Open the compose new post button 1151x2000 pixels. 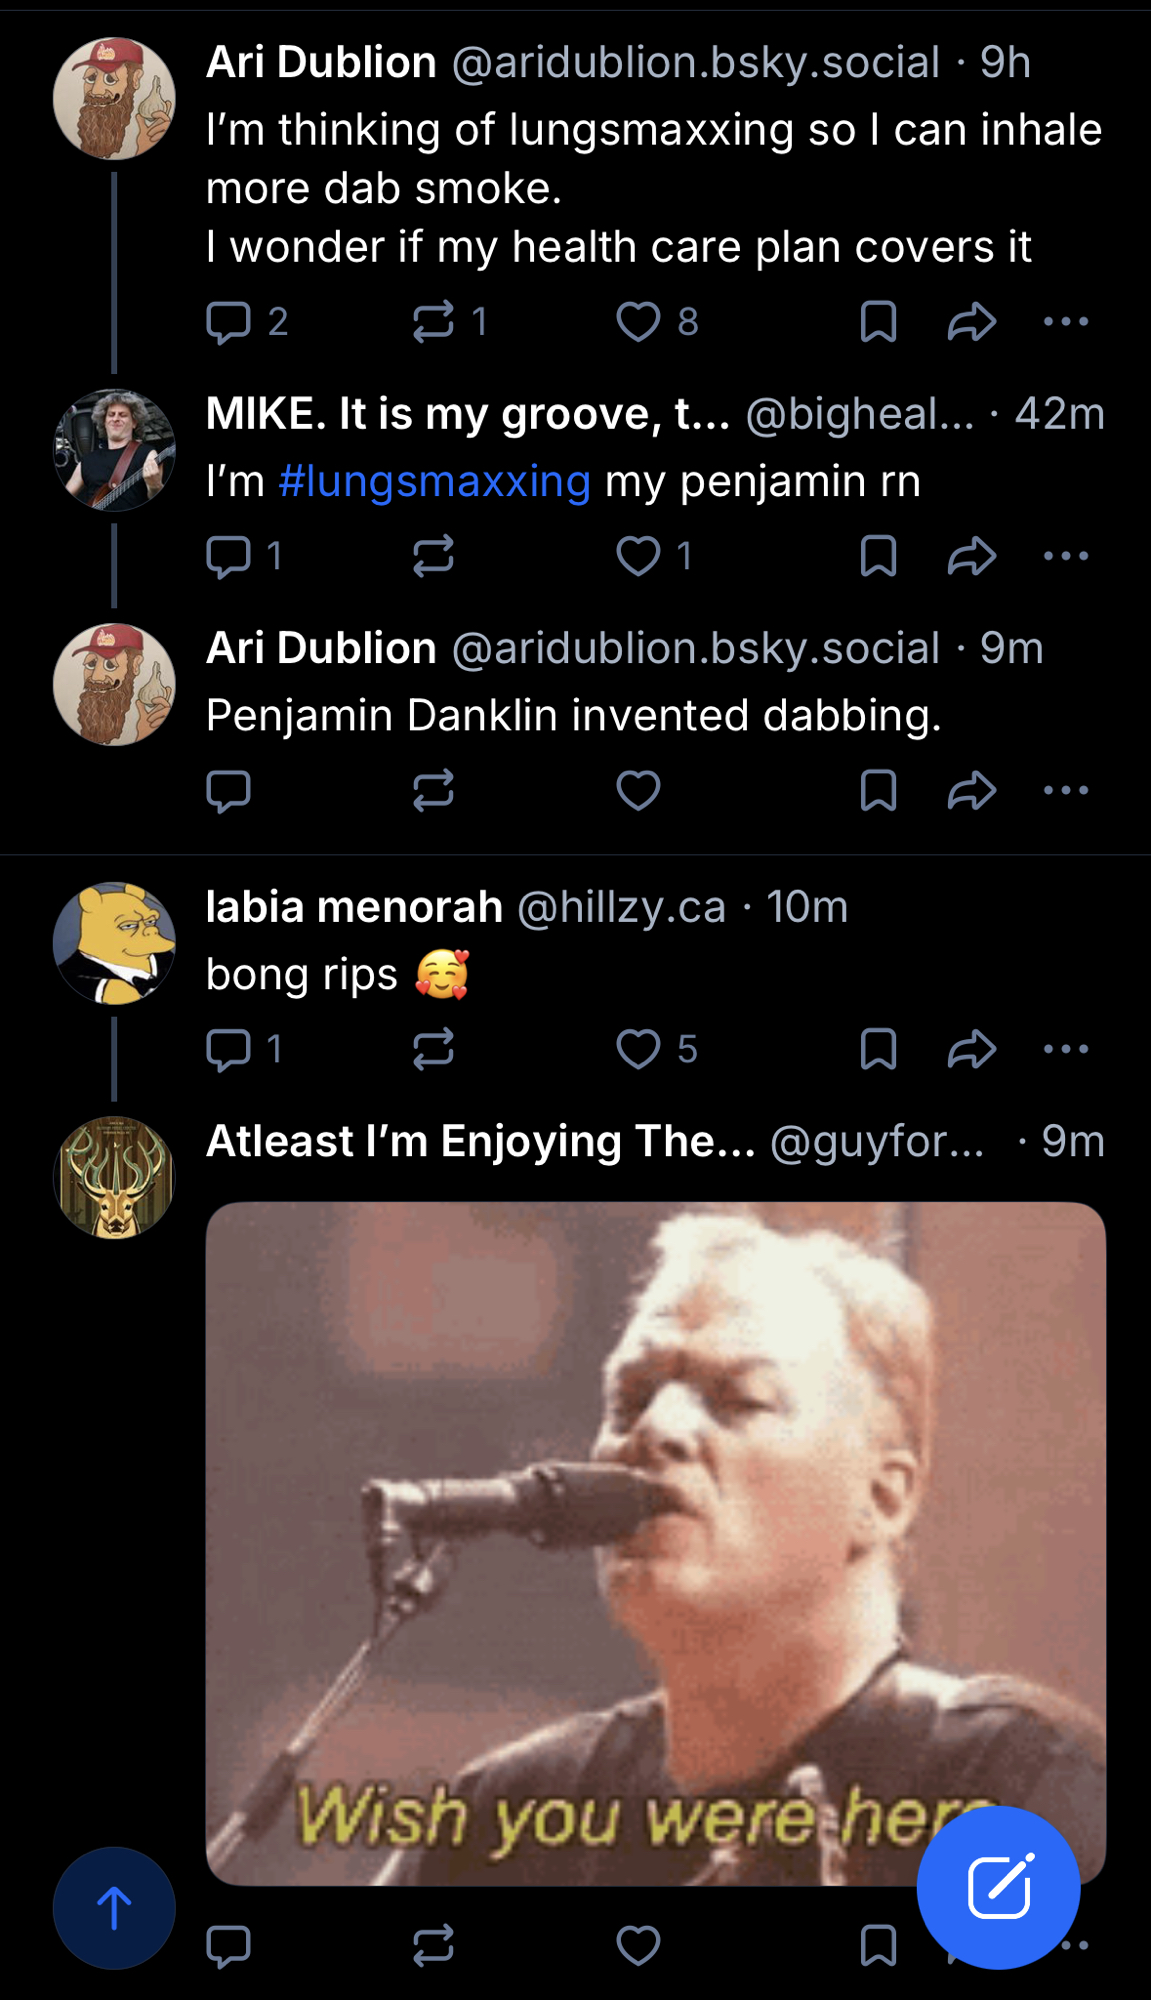(x=998, y=1887)
